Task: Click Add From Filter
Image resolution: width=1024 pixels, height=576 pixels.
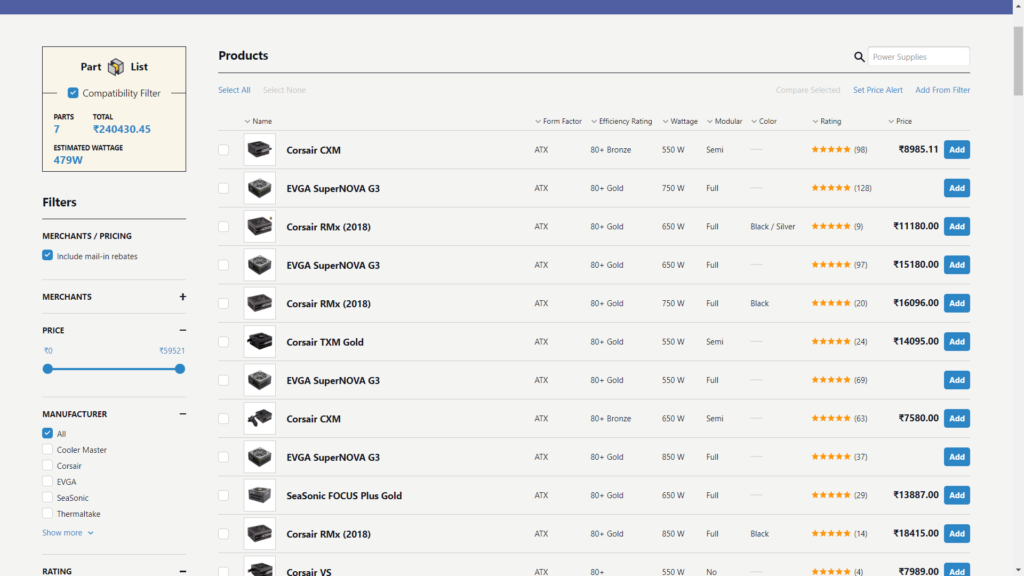Action: 942,90
